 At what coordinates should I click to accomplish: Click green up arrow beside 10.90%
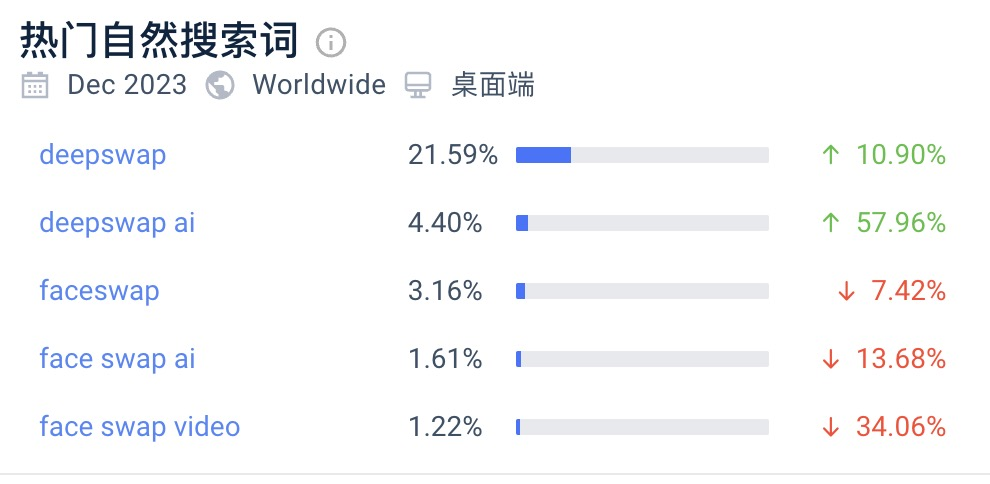coord(829,155)
